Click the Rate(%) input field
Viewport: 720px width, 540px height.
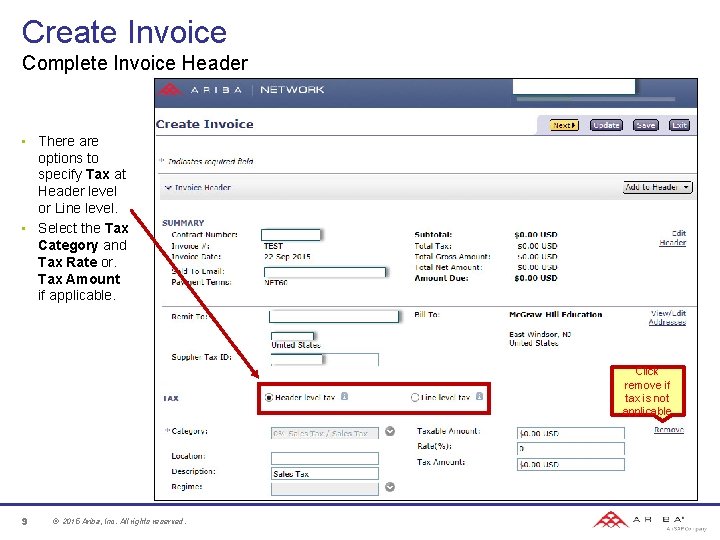571,448
